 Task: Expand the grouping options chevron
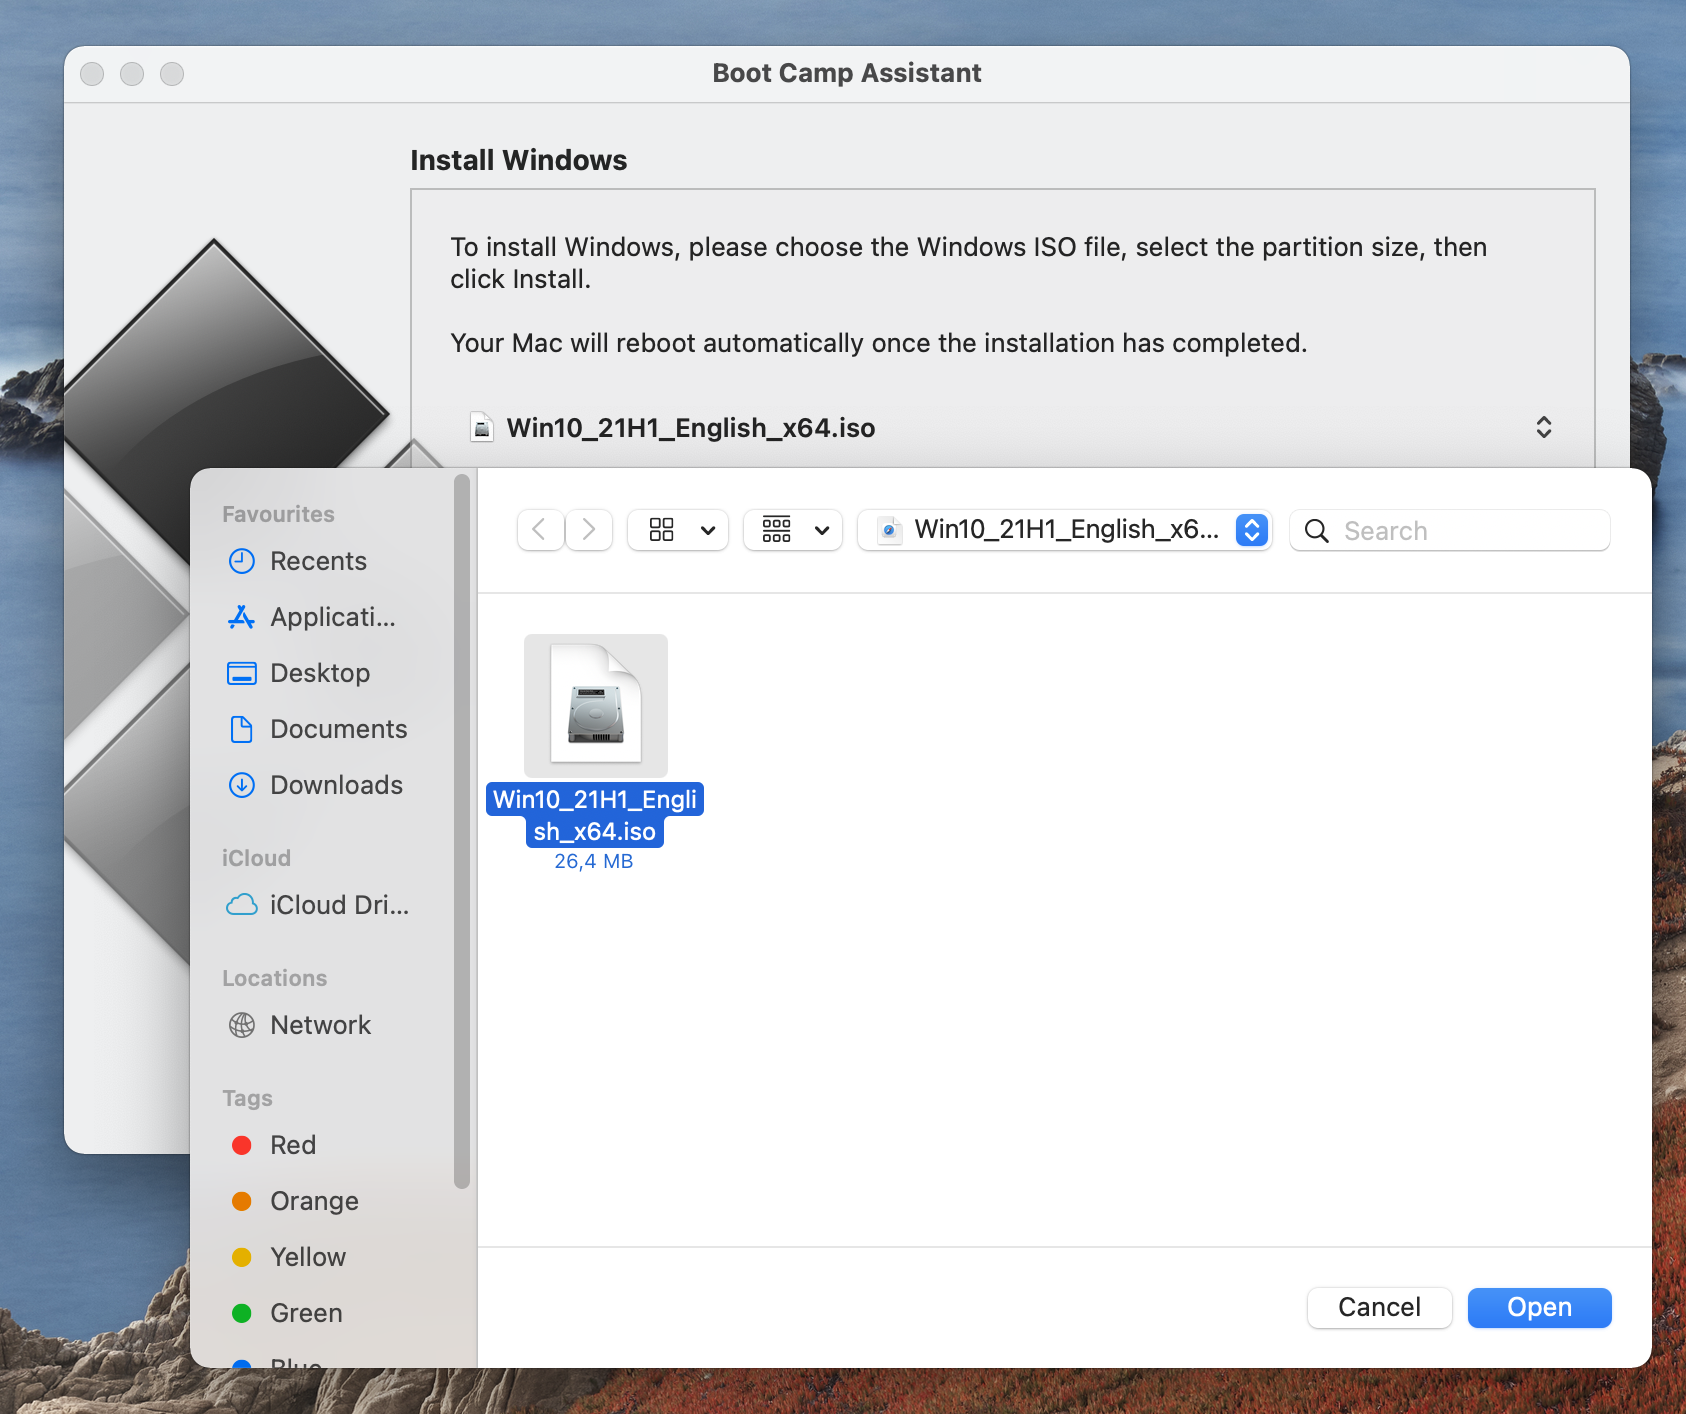pyautogui.click(x=822, y=530)
